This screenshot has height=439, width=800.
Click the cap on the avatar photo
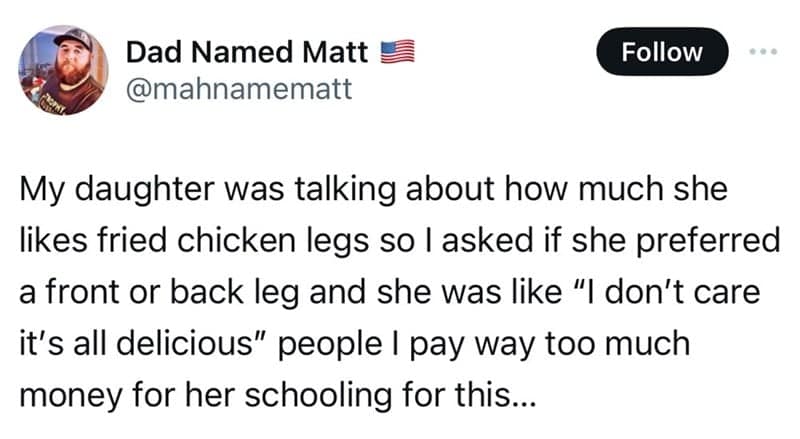click(71, 42)
